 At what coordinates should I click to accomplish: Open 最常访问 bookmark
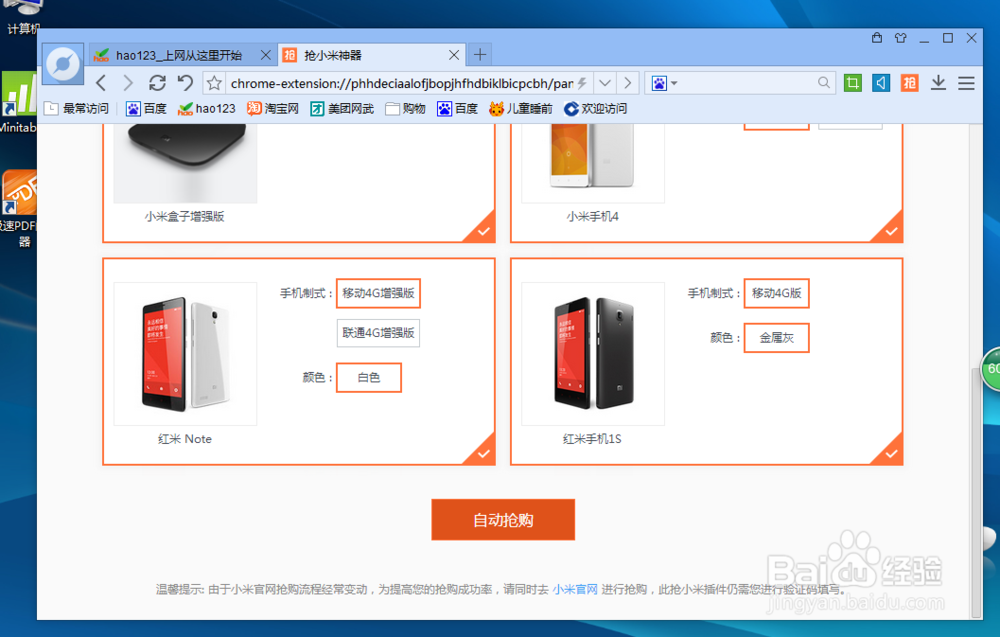point(76,108)
